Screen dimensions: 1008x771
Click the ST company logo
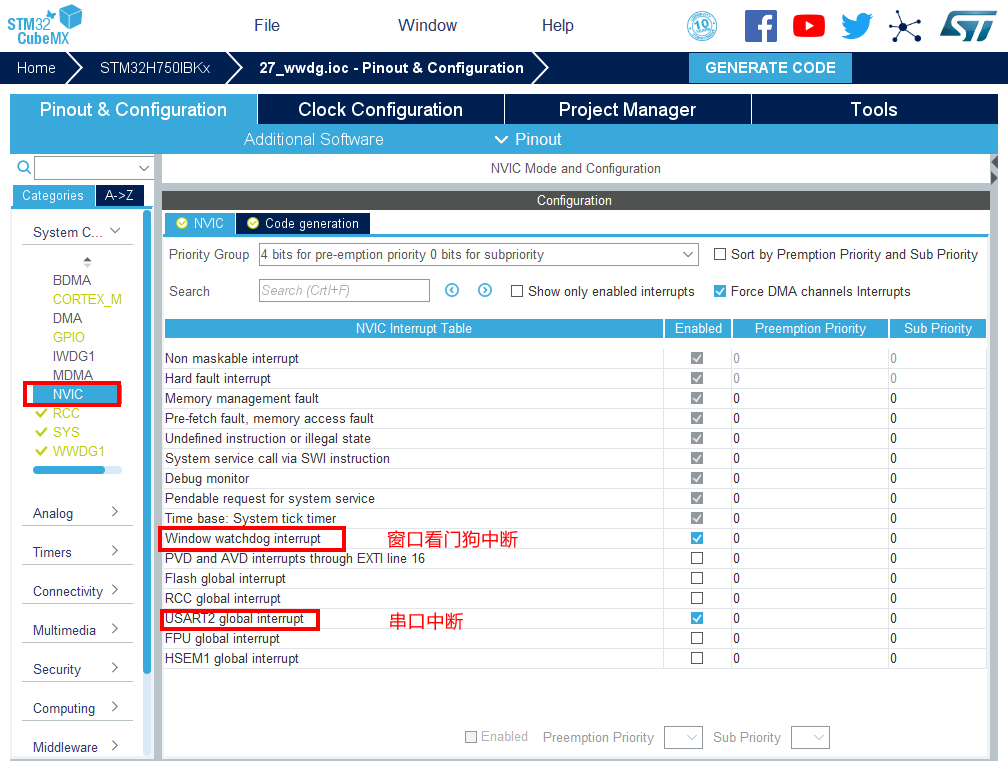tap(967, 26)
